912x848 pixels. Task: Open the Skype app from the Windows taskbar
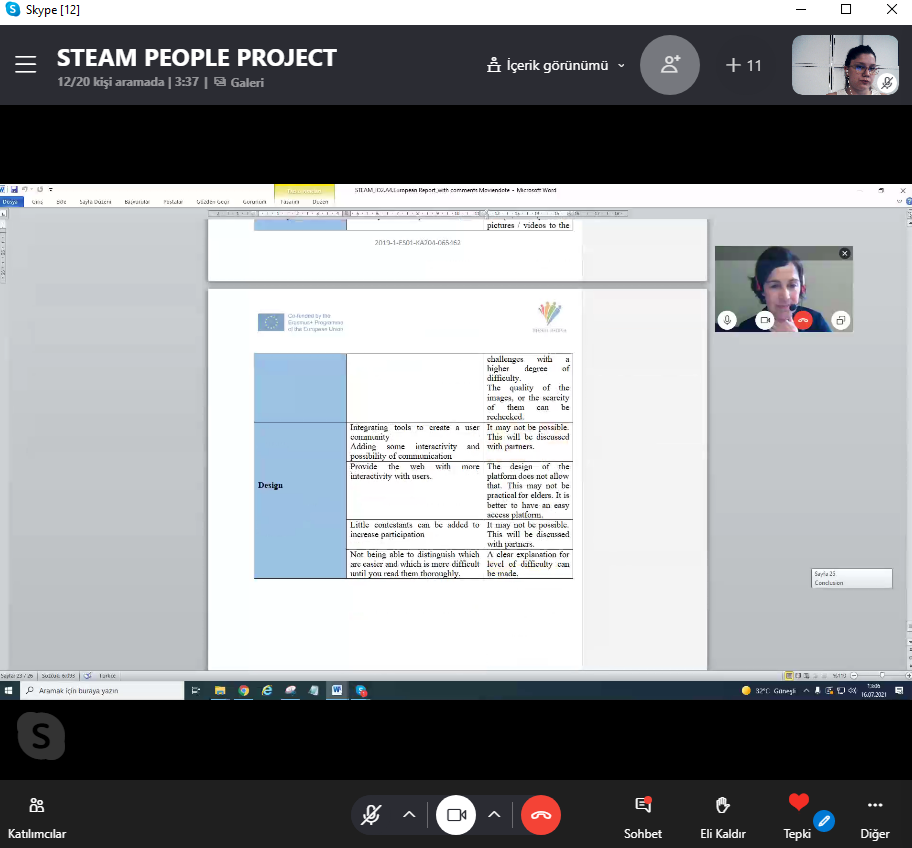coord(361,690)
